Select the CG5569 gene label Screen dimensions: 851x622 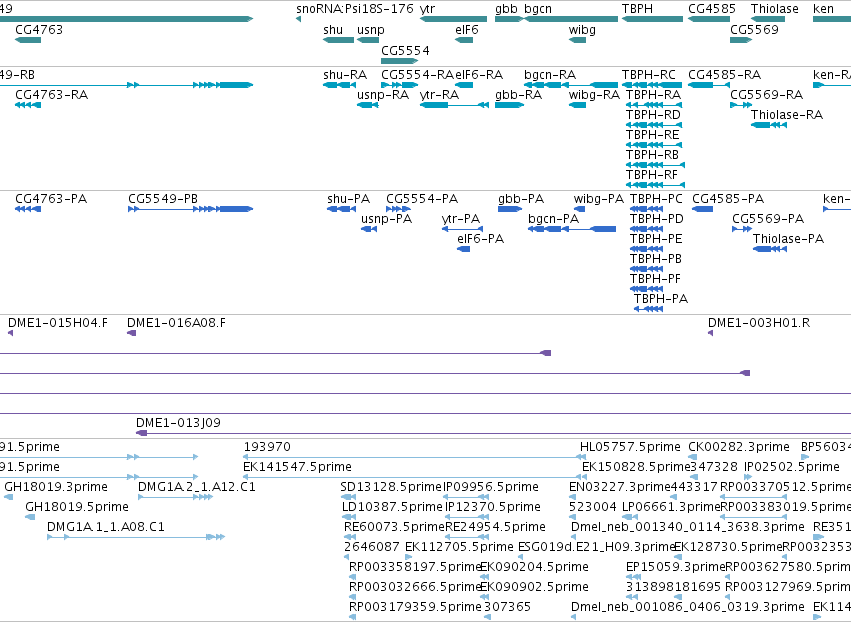pyautogui.click(x=754, y=29)
